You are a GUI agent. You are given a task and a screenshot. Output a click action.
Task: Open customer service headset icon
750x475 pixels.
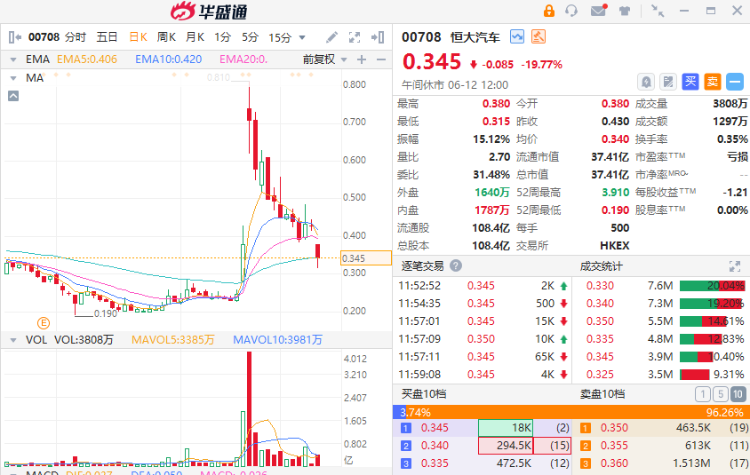point(571,11)
